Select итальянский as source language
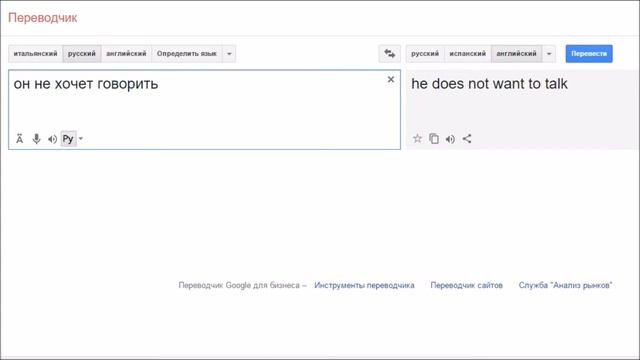 [x=36, y=53]
